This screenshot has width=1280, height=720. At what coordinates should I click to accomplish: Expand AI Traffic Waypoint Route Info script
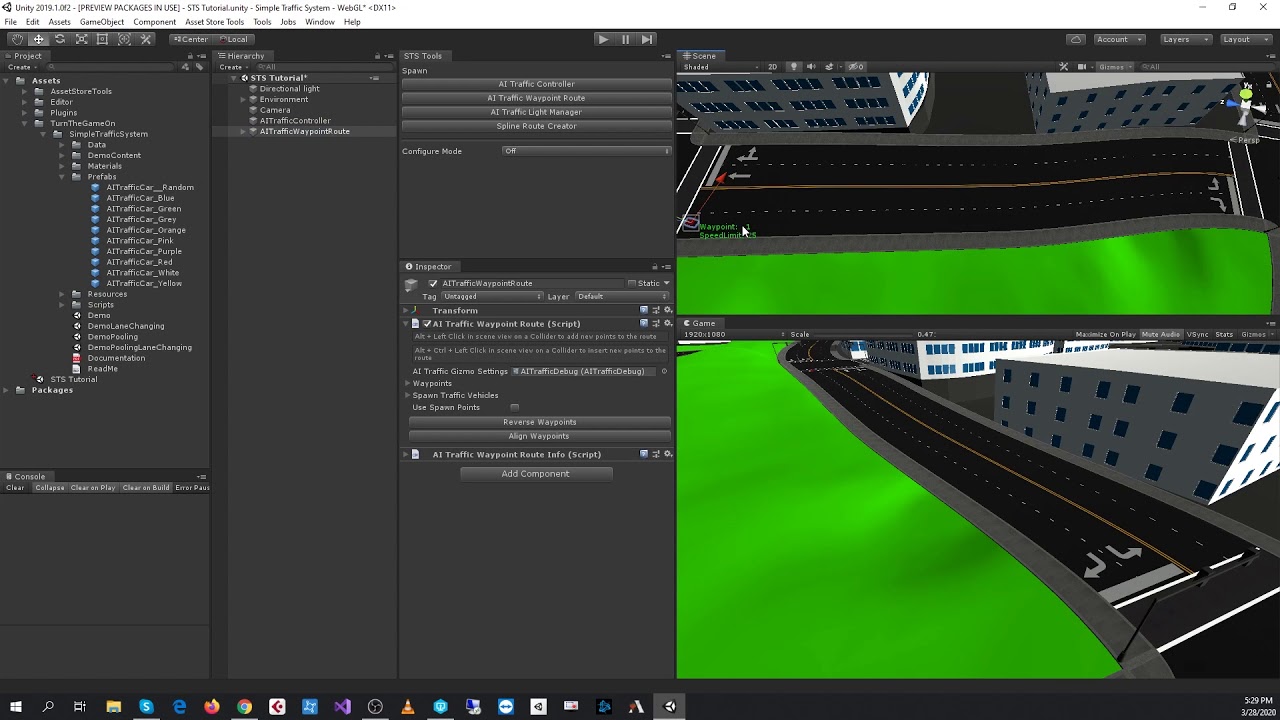coord(407,454)
